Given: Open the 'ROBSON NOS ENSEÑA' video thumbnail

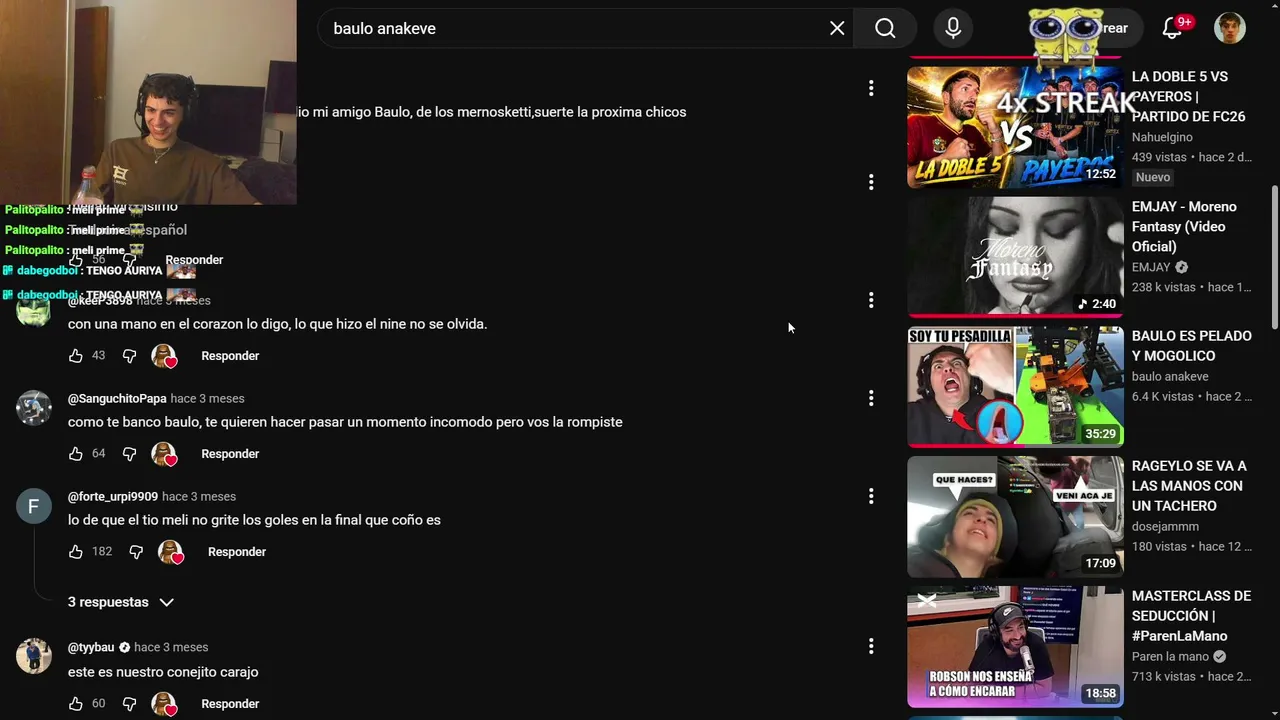Looking at the screenshot, I should tap(1015, 646).
